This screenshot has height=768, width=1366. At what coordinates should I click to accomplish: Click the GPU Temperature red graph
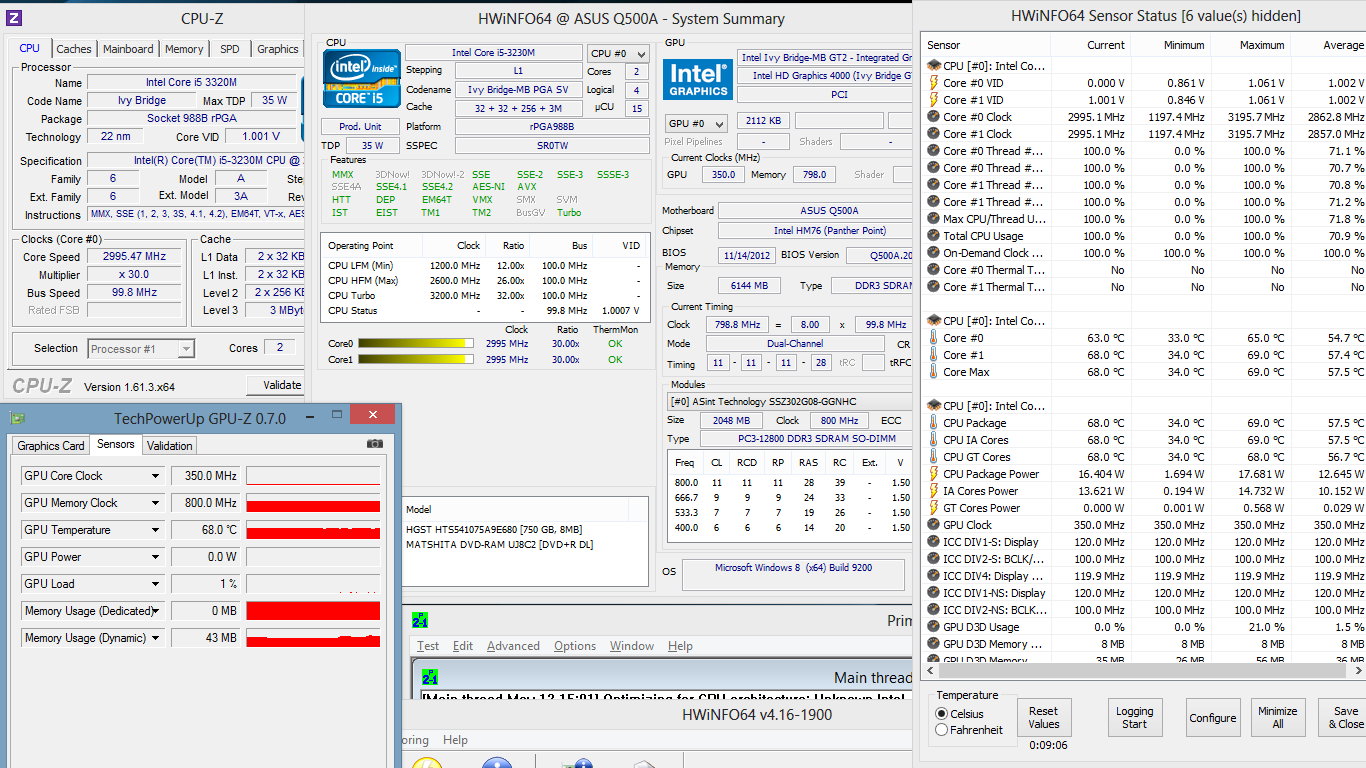point(313,530)
